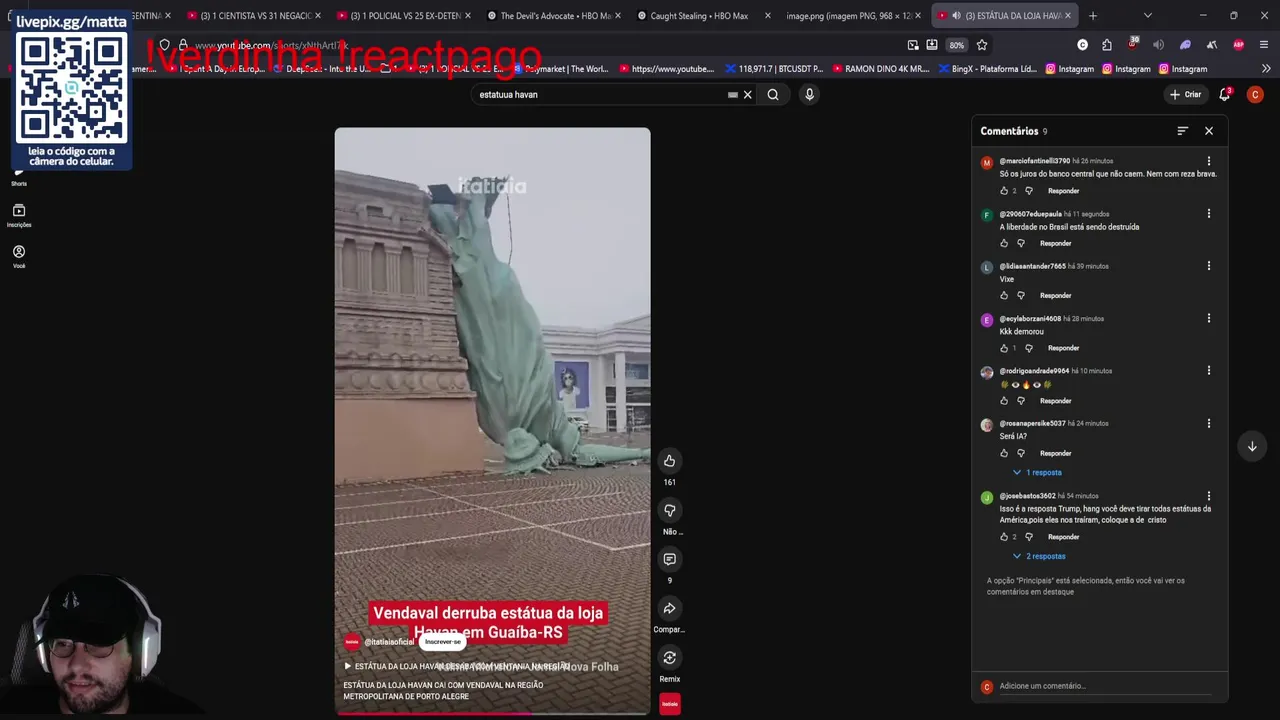1280x720 pixels.
Task: Dislike the josebastos3602 comment
Action: (1029, 537)
